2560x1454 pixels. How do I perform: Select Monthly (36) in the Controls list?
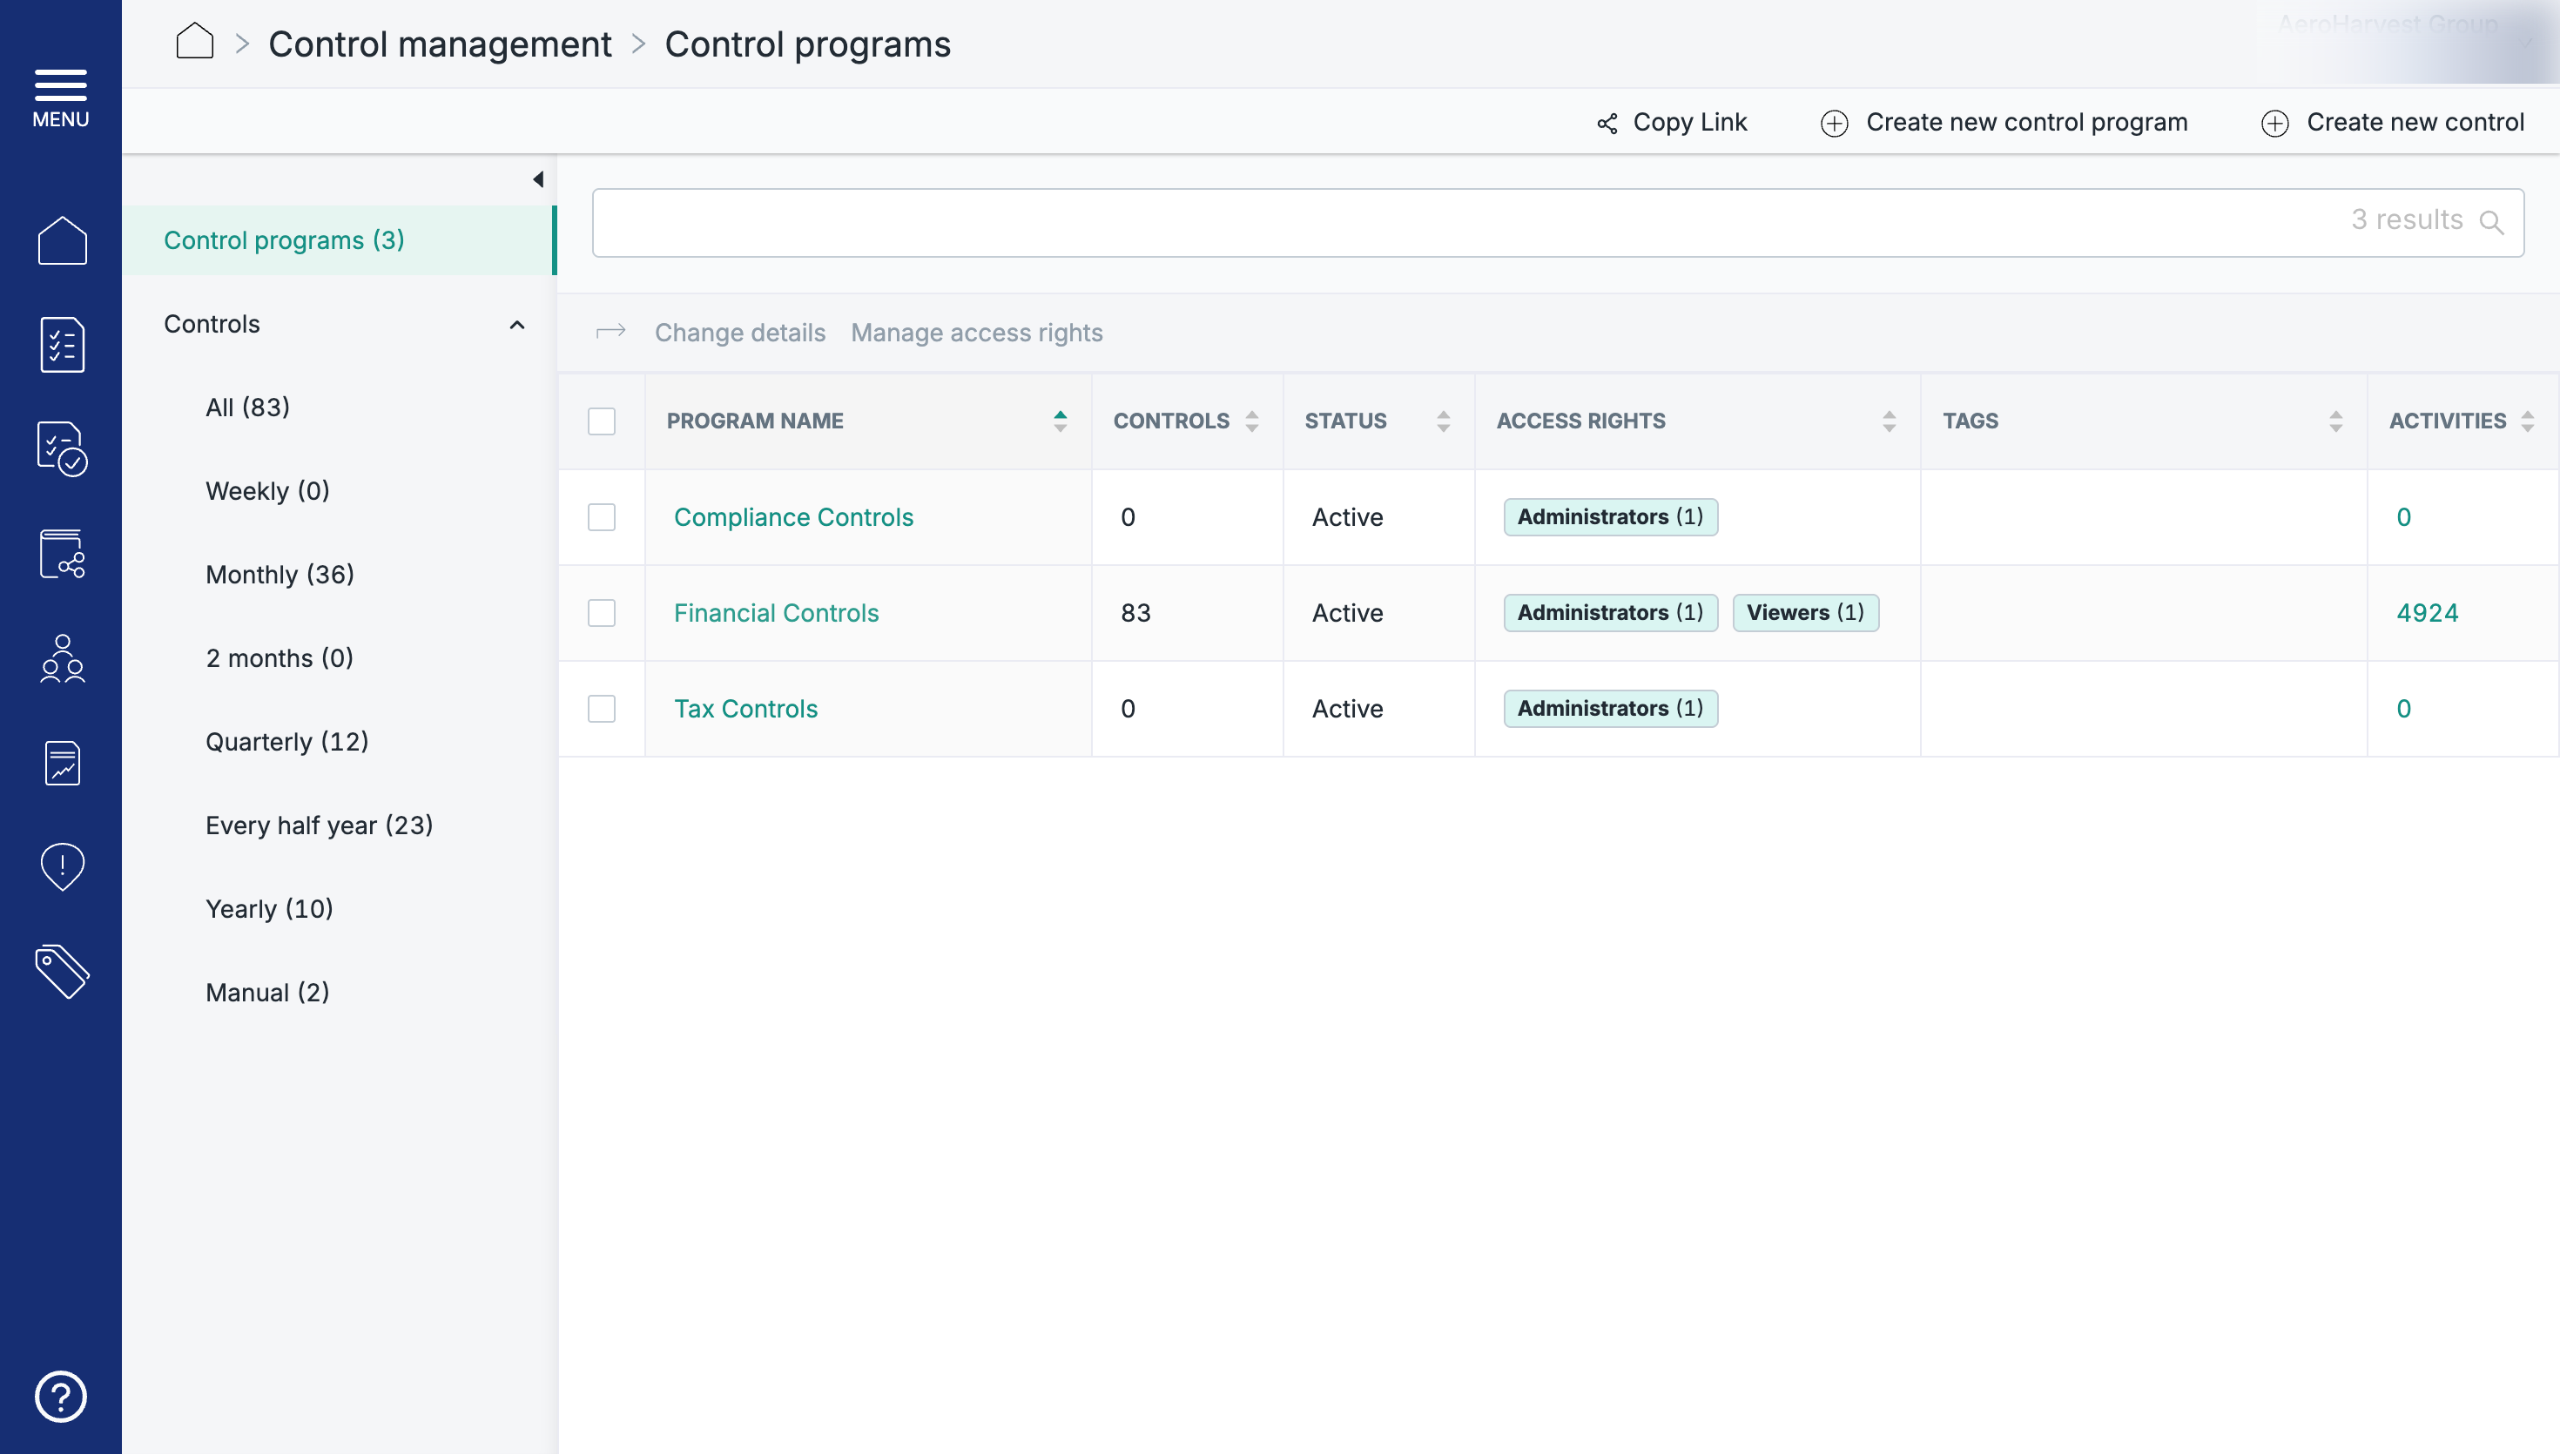[x=280, y=575]
